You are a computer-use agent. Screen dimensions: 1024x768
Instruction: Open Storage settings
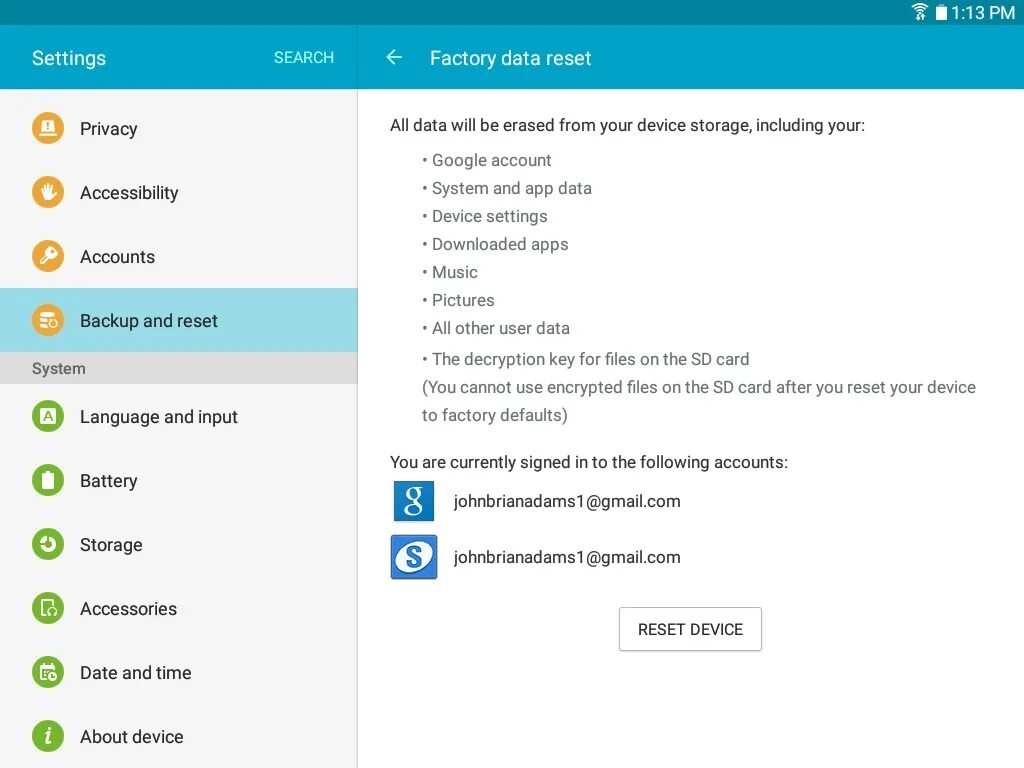[x=179, y=544]
